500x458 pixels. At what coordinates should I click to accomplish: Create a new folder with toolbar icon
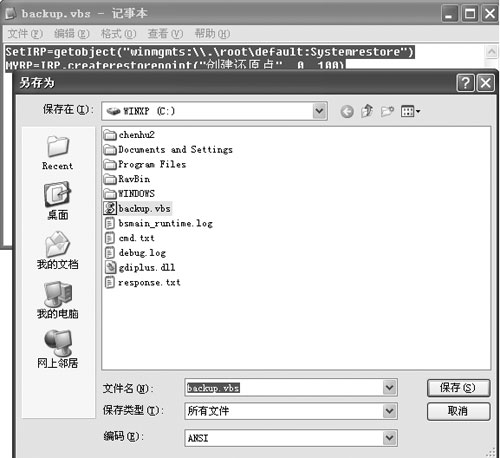[387, 111]
